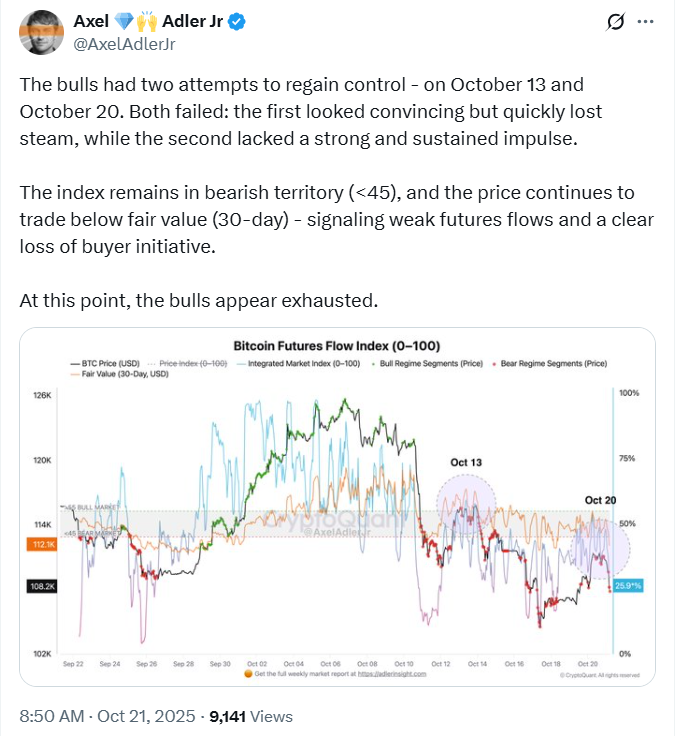The image size is (676, 736).
Task: Open the Grok icon beside the post
Action: (x=617, y=23)
